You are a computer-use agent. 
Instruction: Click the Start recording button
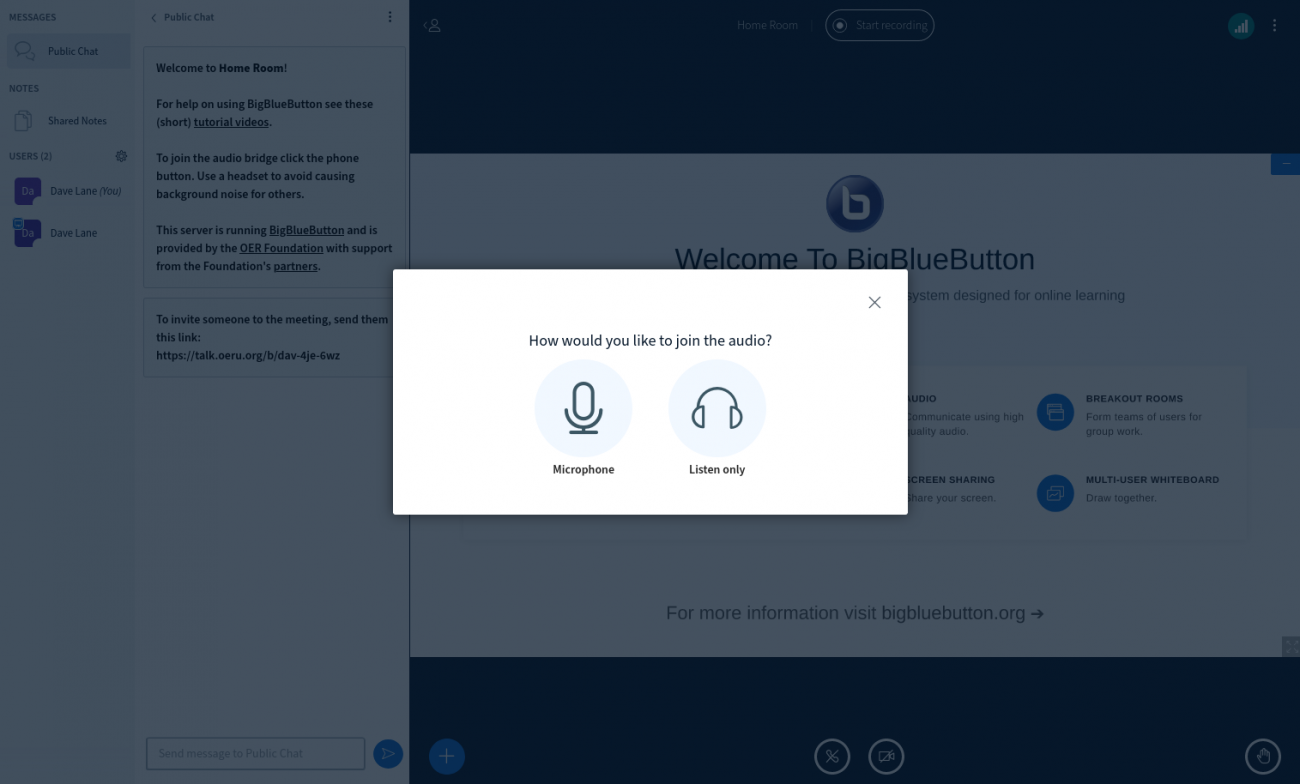(x=880, y=25)
